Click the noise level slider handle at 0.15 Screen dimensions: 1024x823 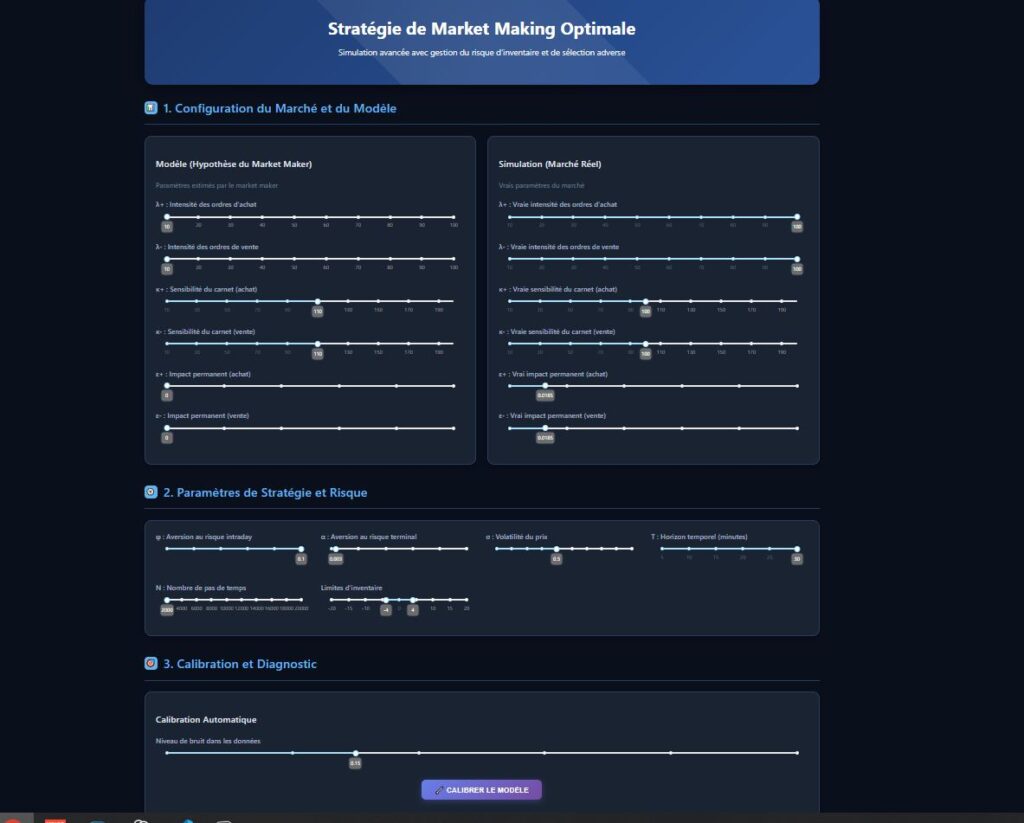355,752
